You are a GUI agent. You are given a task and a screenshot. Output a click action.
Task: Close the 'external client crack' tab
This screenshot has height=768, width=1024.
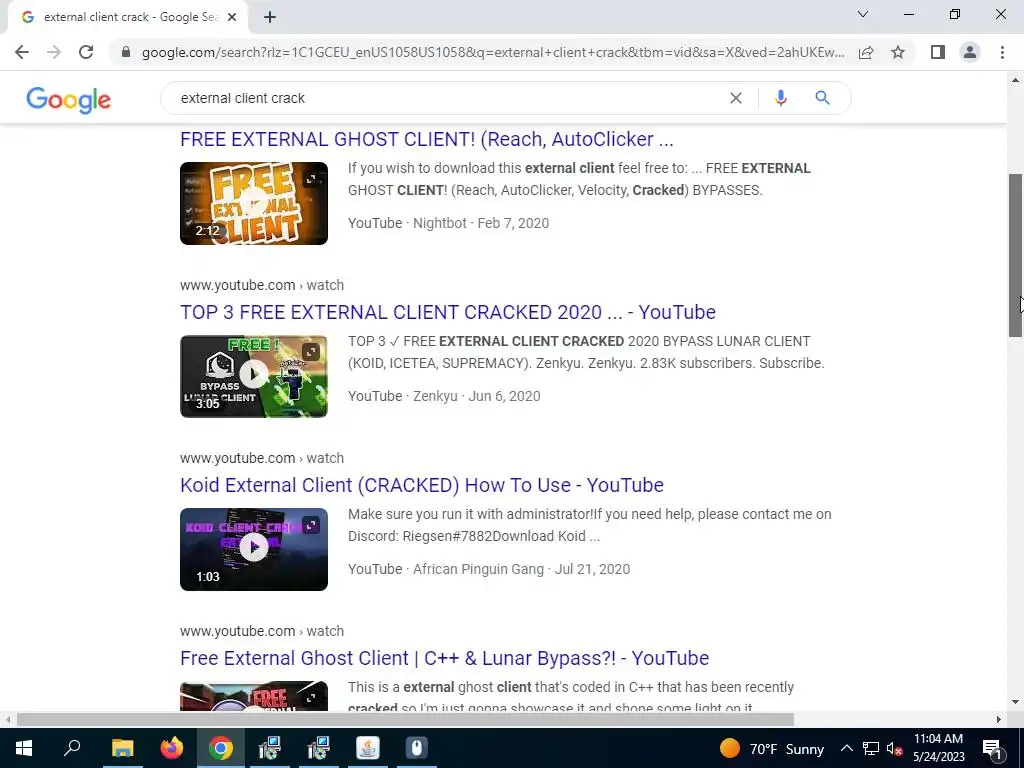click(x=232, y=18)
